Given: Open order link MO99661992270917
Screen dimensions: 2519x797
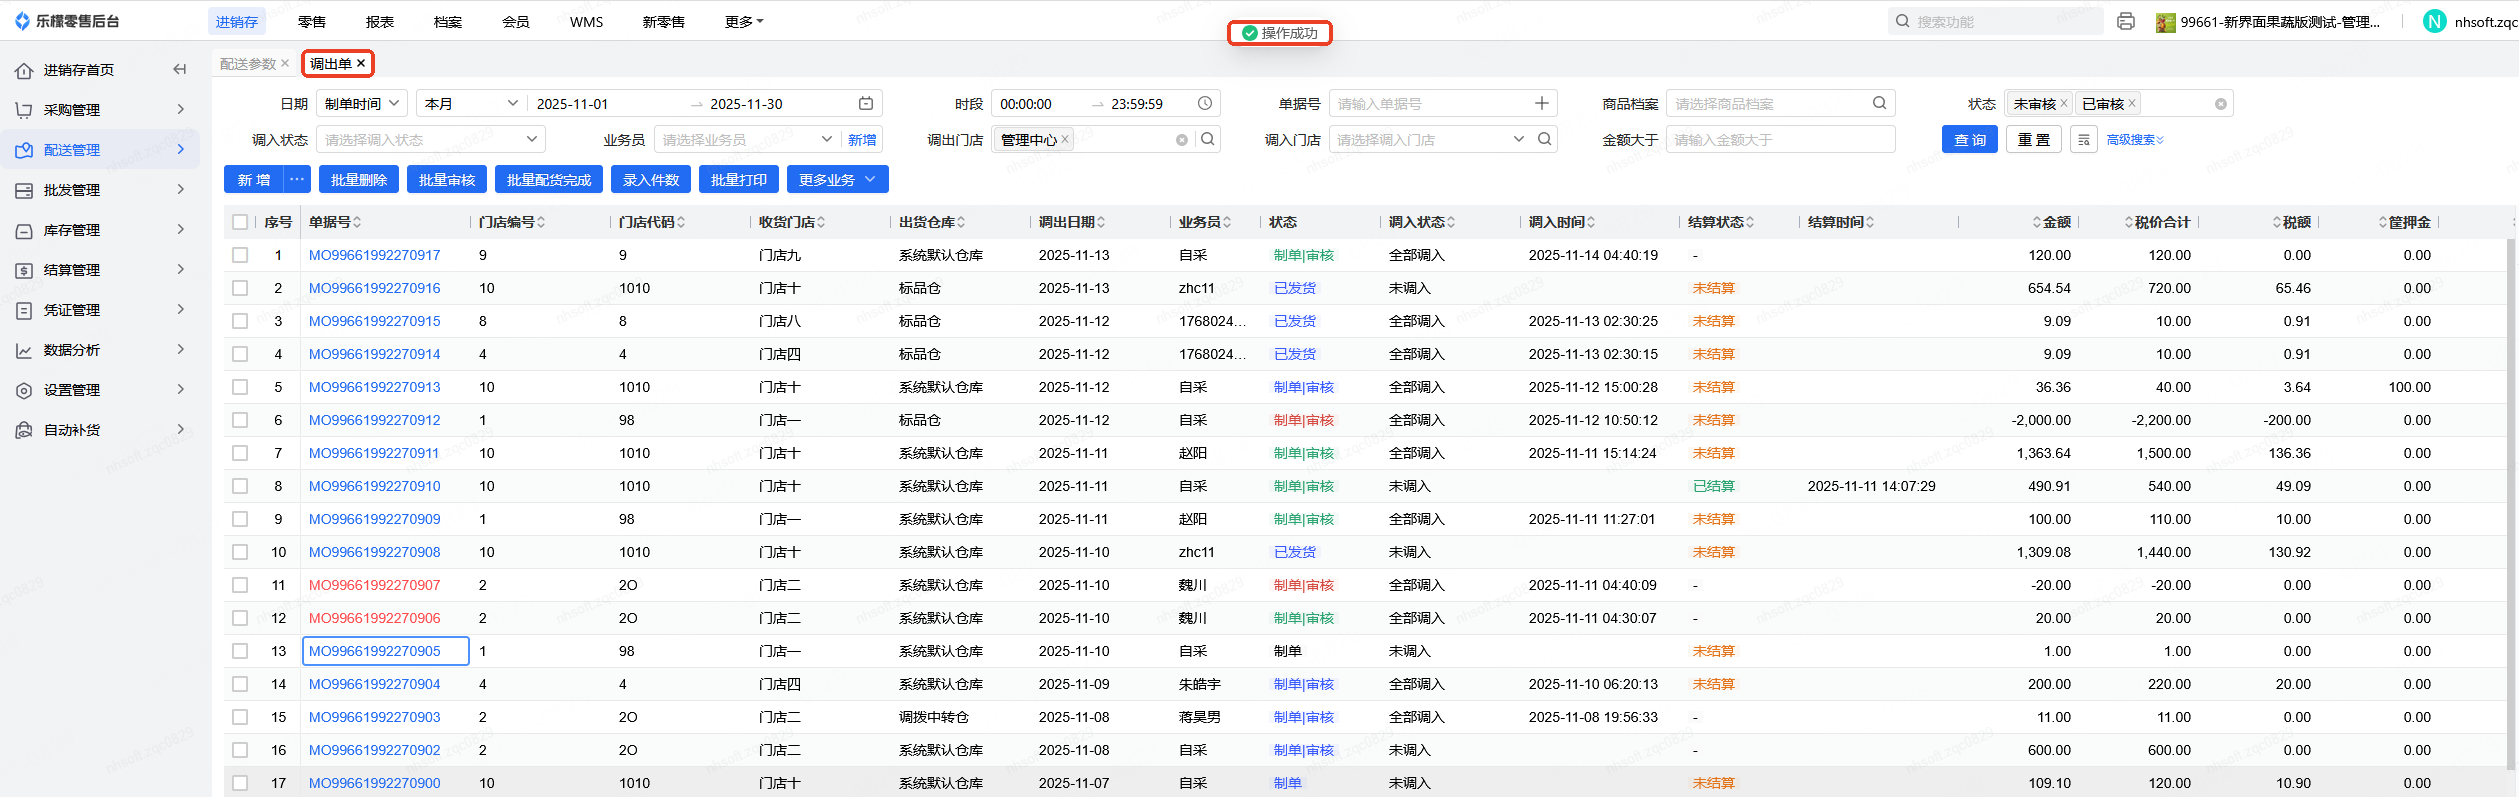Looking at the screenshot, I should click(374, 255).
